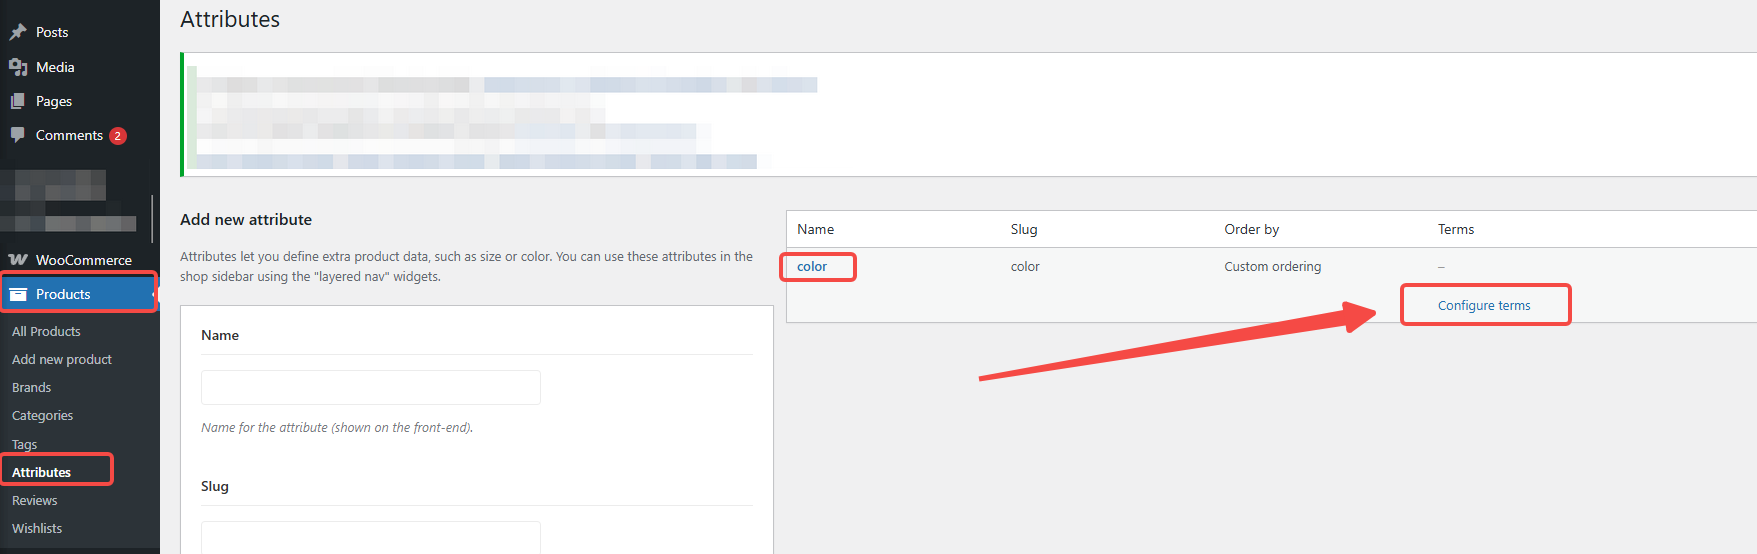Open the Categories submenu
The image size is (1757, 554).
42,415
